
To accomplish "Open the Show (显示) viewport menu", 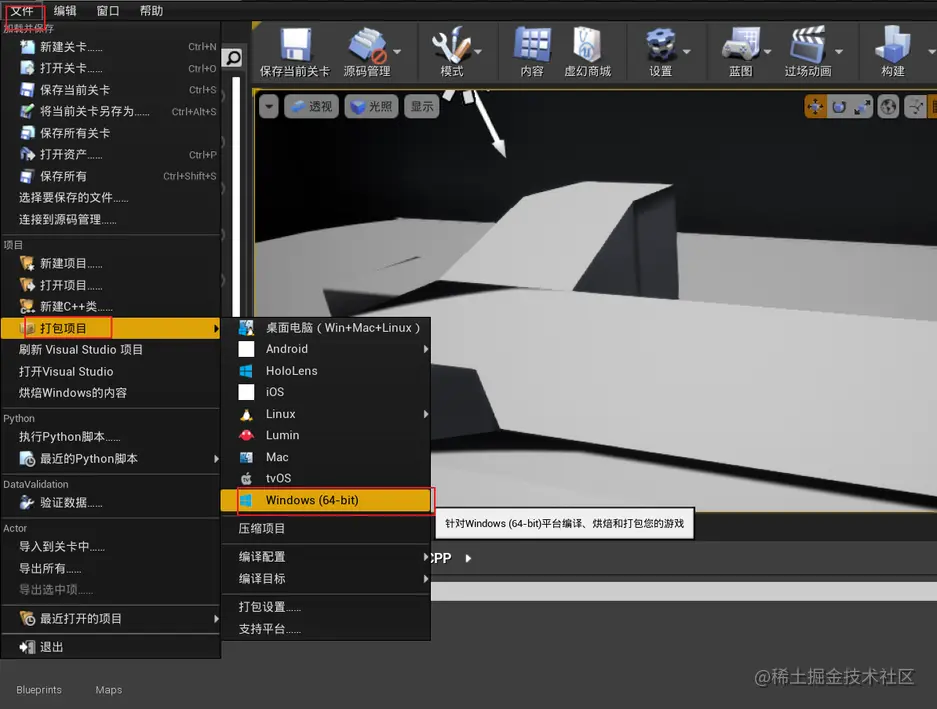I will click(x=422, y=106).
